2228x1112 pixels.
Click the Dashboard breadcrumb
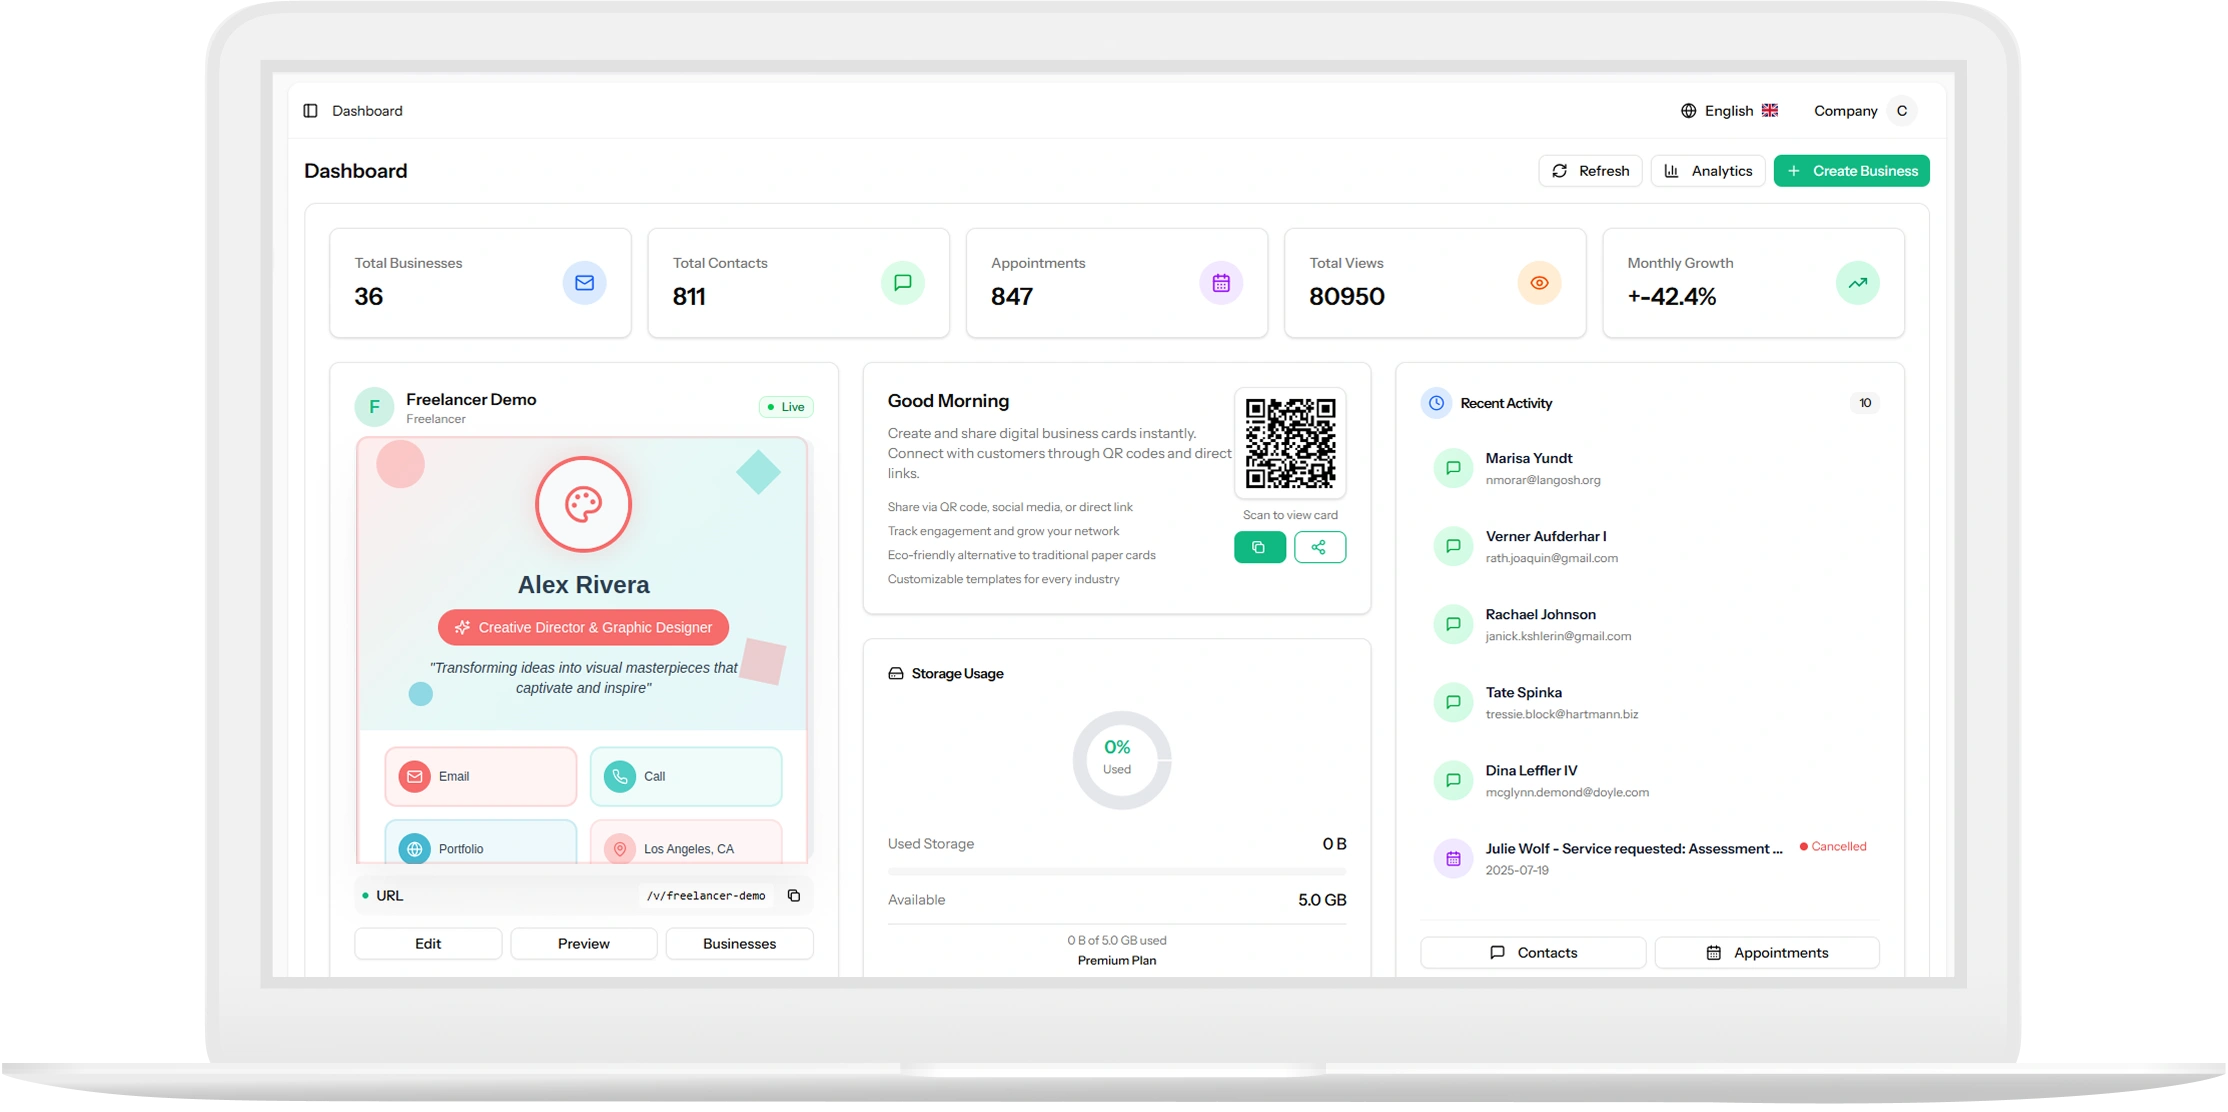pos(367,111)
